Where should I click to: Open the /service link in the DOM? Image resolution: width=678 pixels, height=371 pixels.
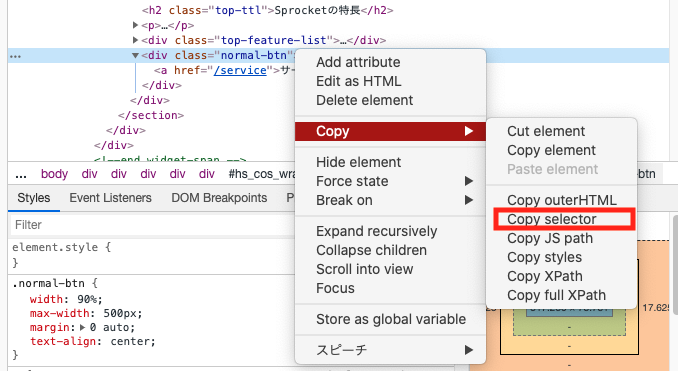[x=240, y=70]
